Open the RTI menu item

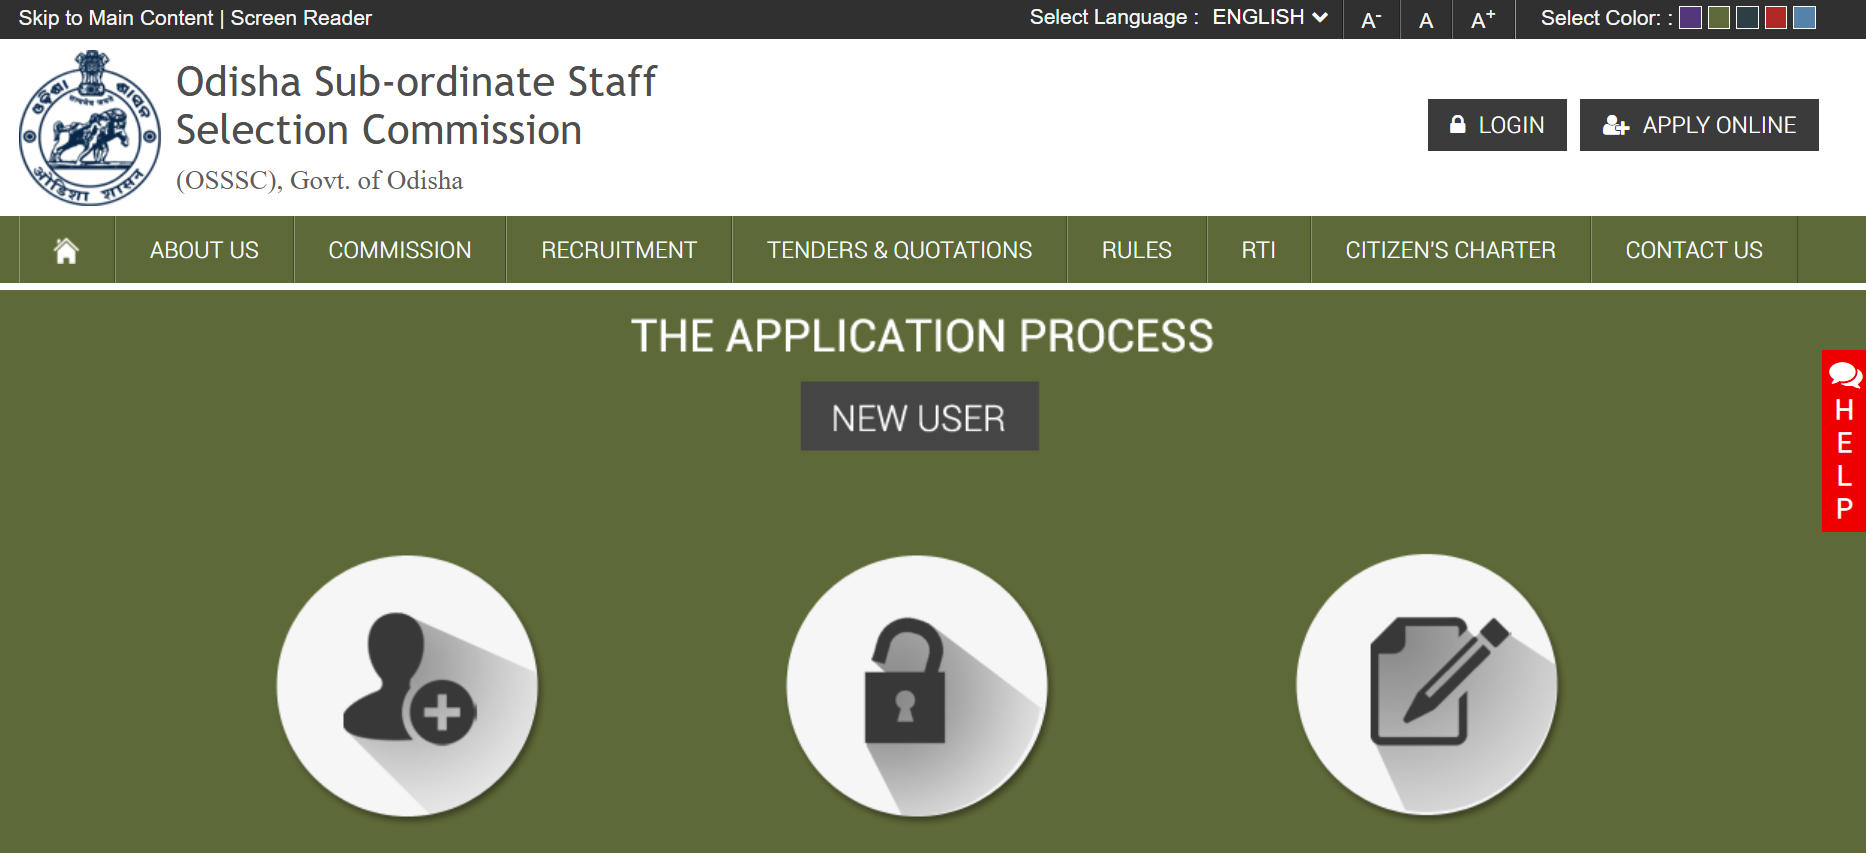pos(1259,250)
